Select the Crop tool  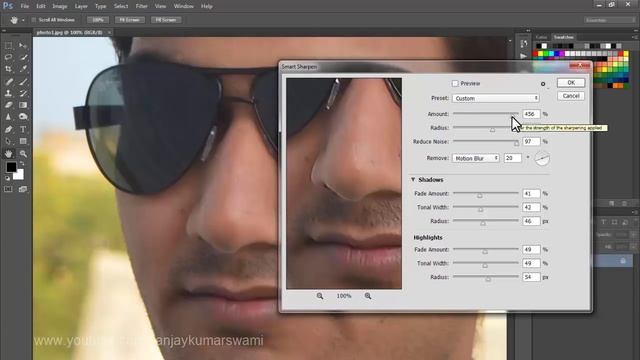point(8,69)
